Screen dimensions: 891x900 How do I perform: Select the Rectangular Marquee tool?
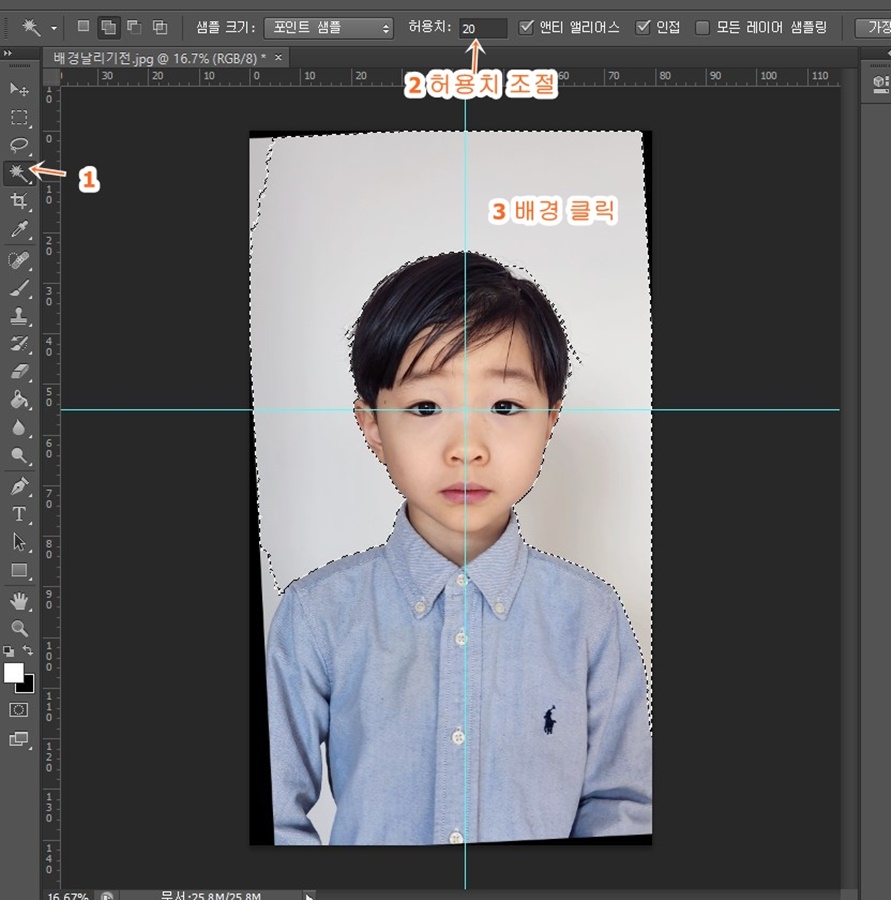tap(19, 117)
